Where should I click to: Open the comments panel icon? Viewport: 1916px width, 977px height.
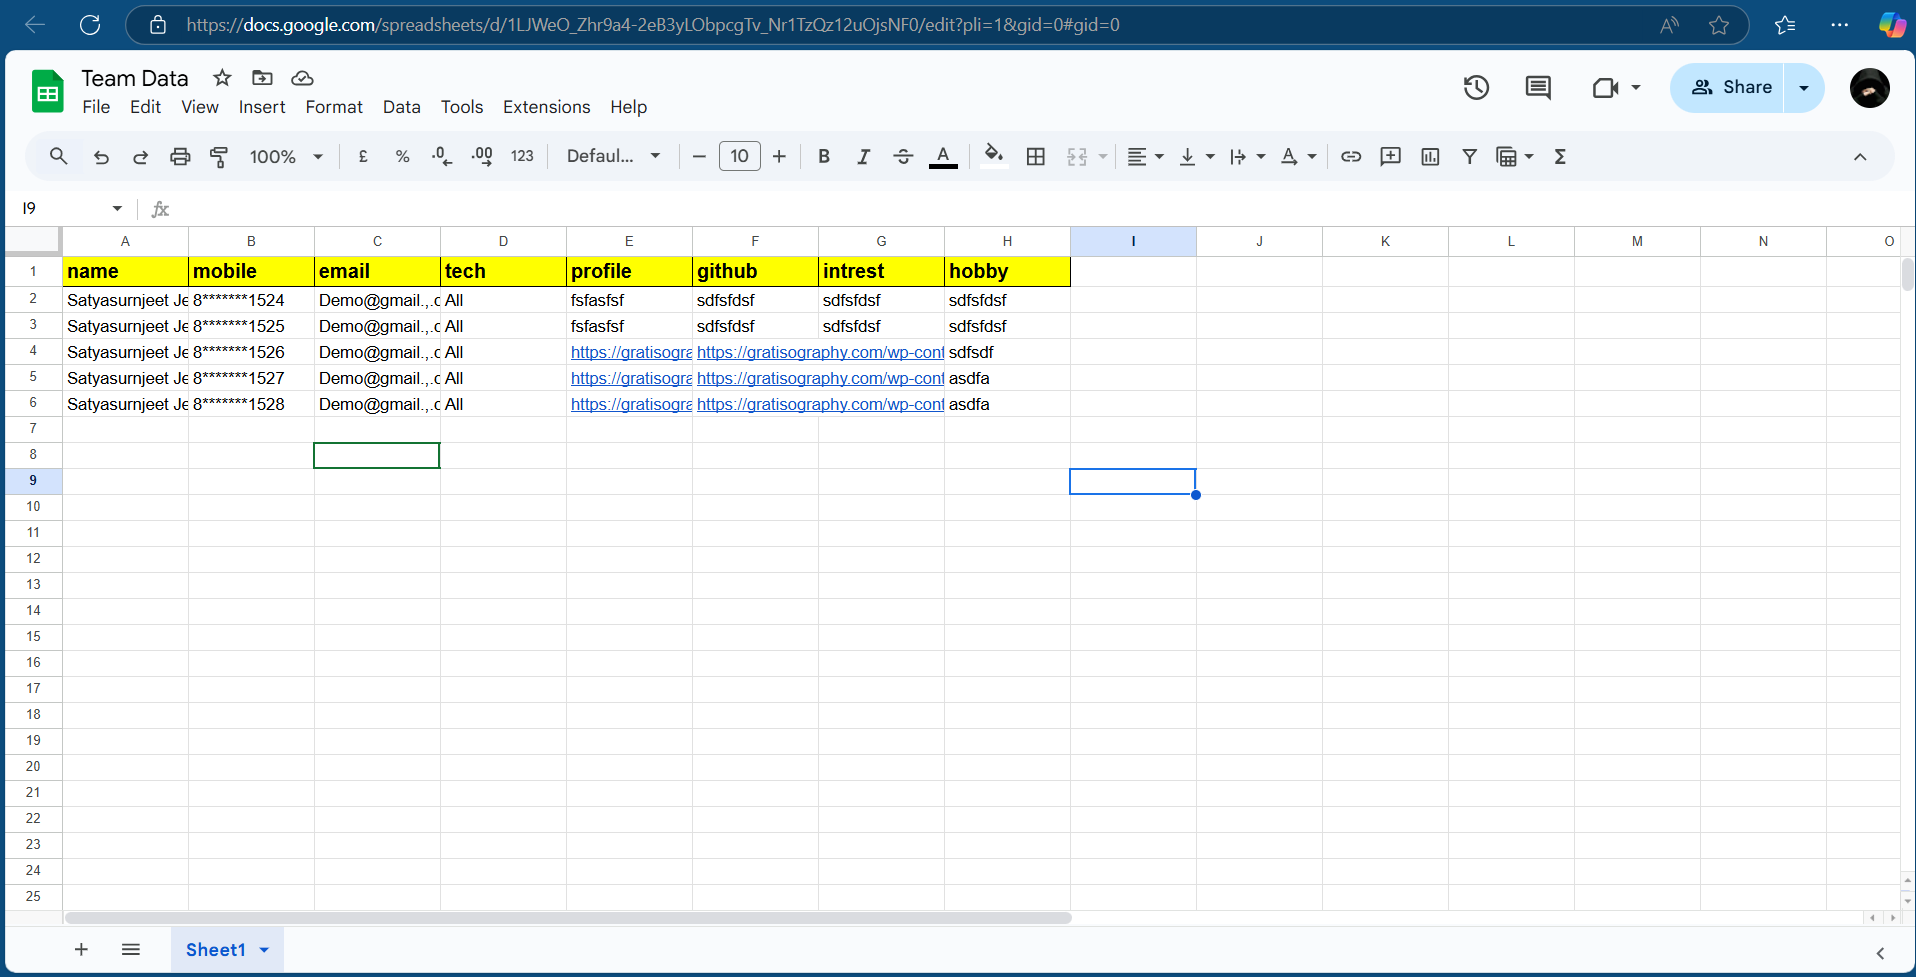tap(1538, 88)
